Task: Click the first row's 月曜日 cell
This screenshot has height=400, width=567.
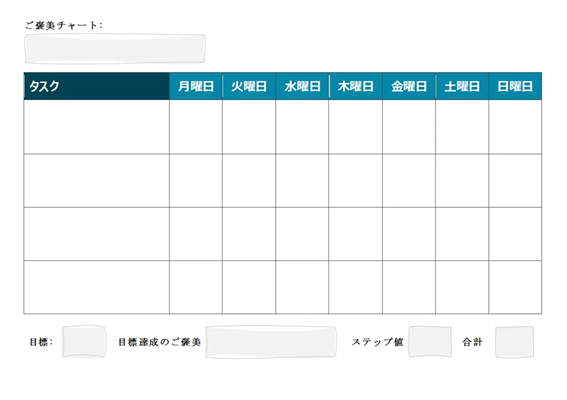Action: pos(196,127)
